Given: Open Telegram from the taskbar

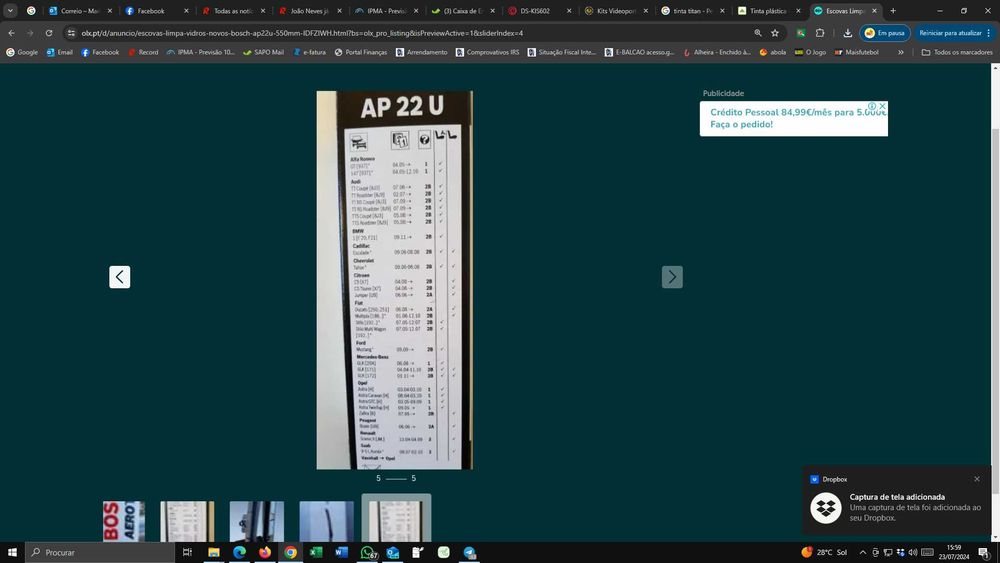Looking at the screenshot, I should coord(469,552).
